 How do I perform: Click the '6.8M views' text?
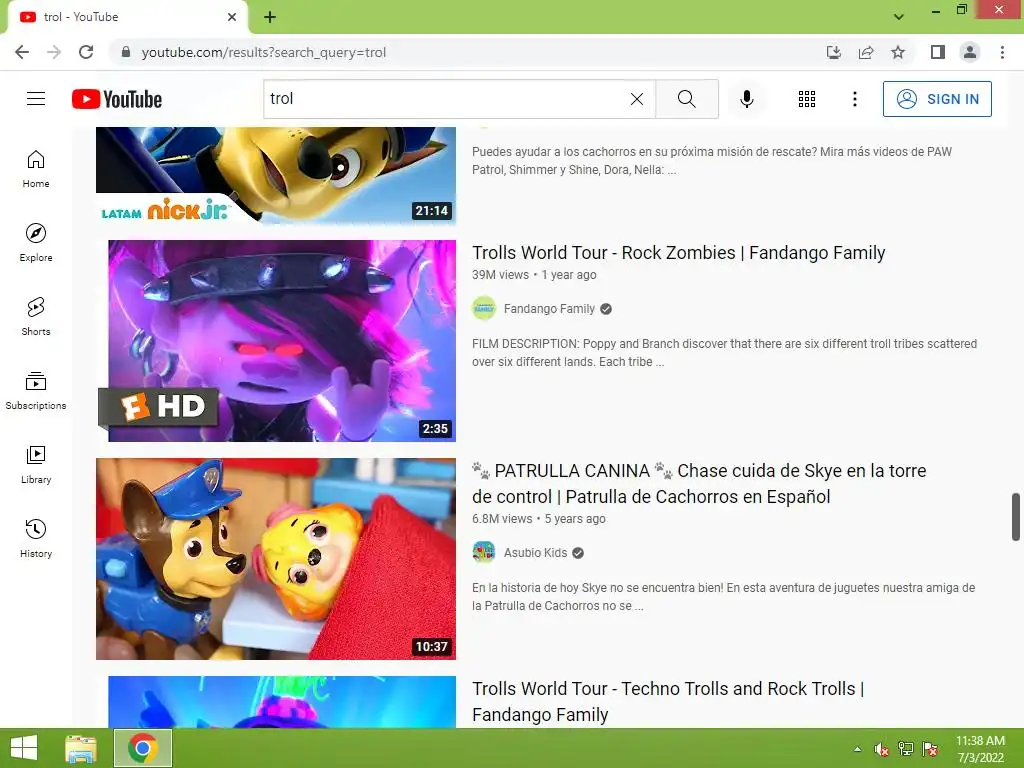click(x=502, y=519)
